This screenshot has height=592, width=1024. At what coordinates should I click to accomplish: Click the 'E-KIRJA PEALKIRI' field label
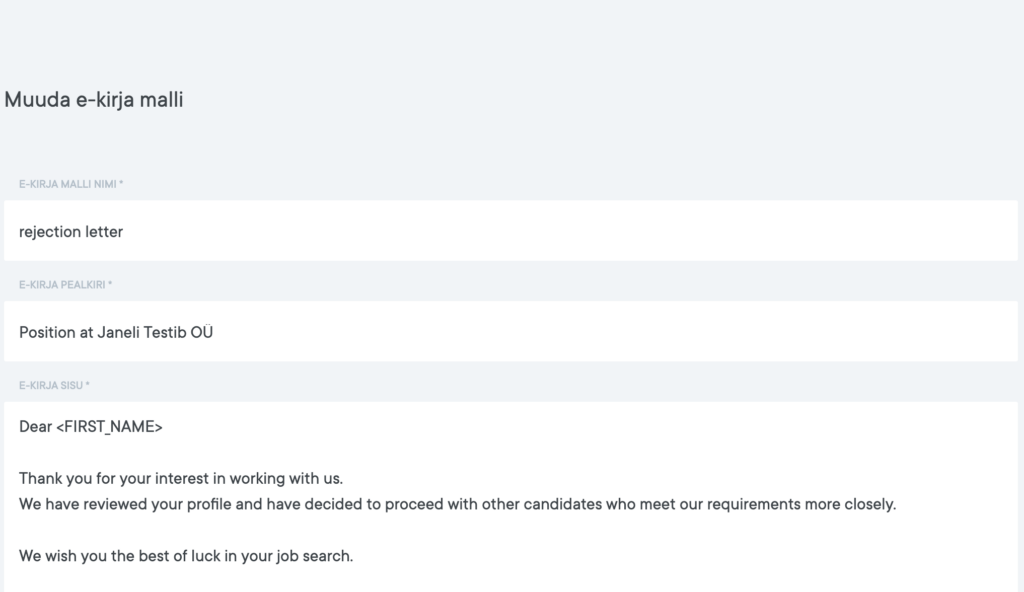click(x=65, y=285)
